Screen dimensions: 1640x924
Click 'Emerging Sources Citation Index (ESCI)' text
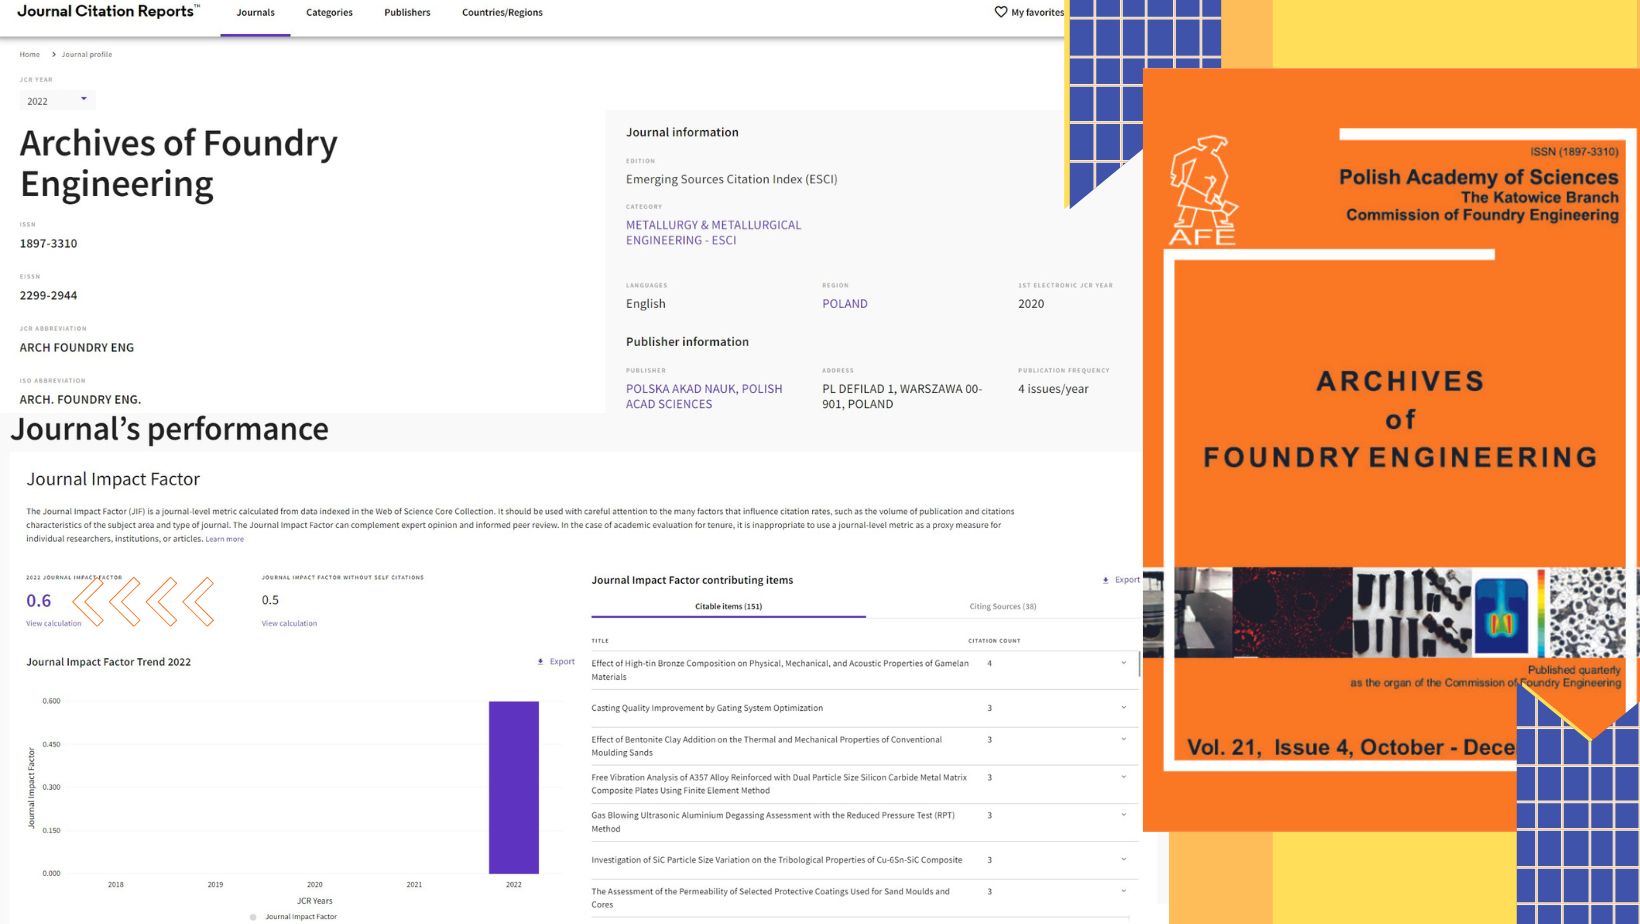732,180
